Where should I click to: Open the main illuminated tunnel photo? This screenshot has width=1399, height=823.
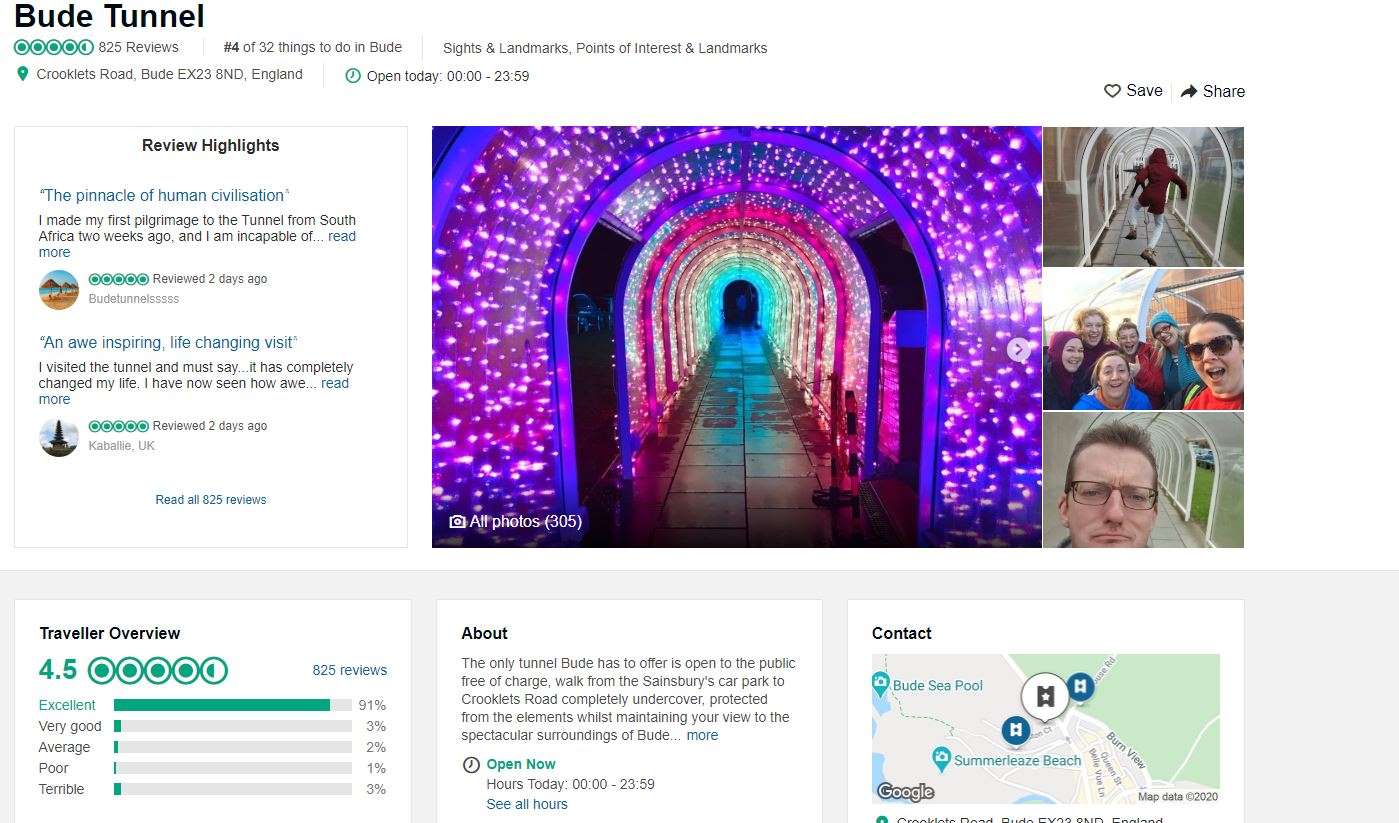pos(737,337)
